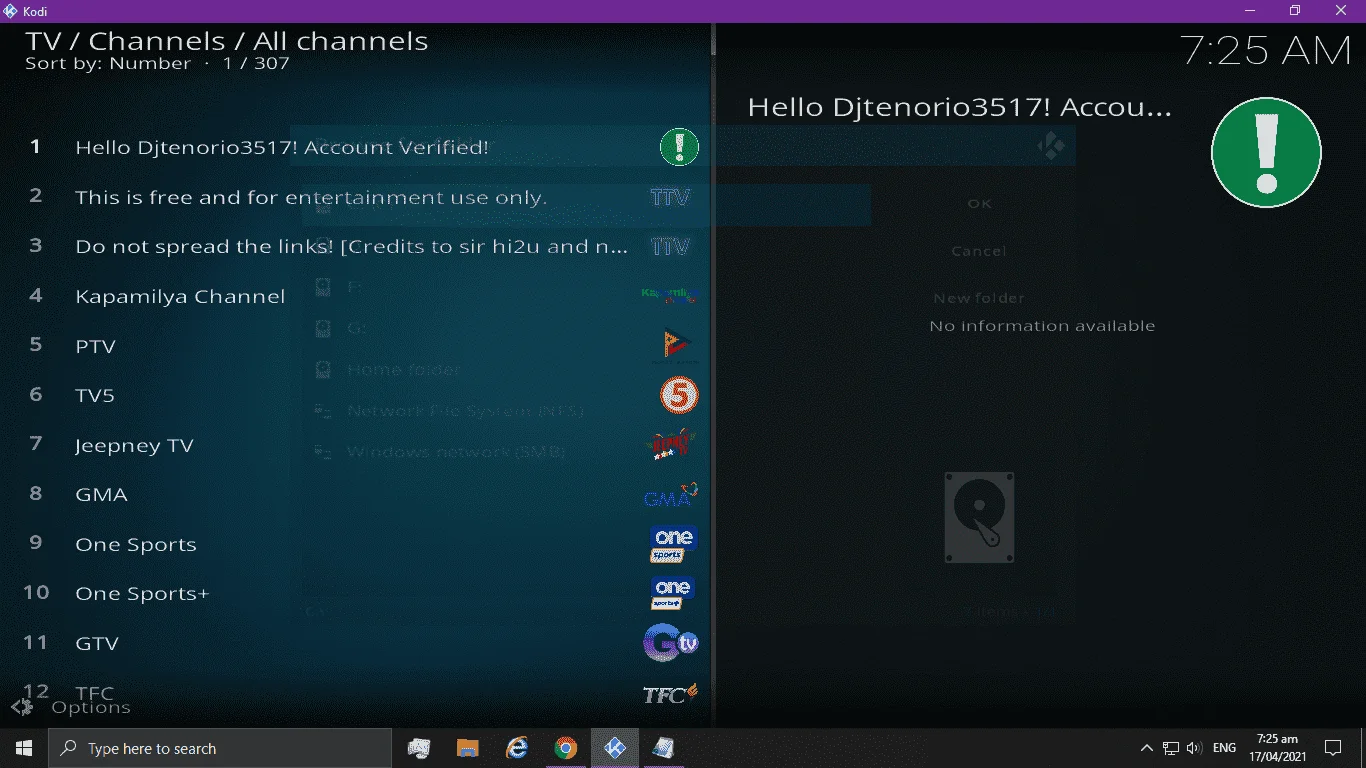The image size is (1366, 768).
Task: Launch Google Chrome from taskbar
Action: click(565, 748)
